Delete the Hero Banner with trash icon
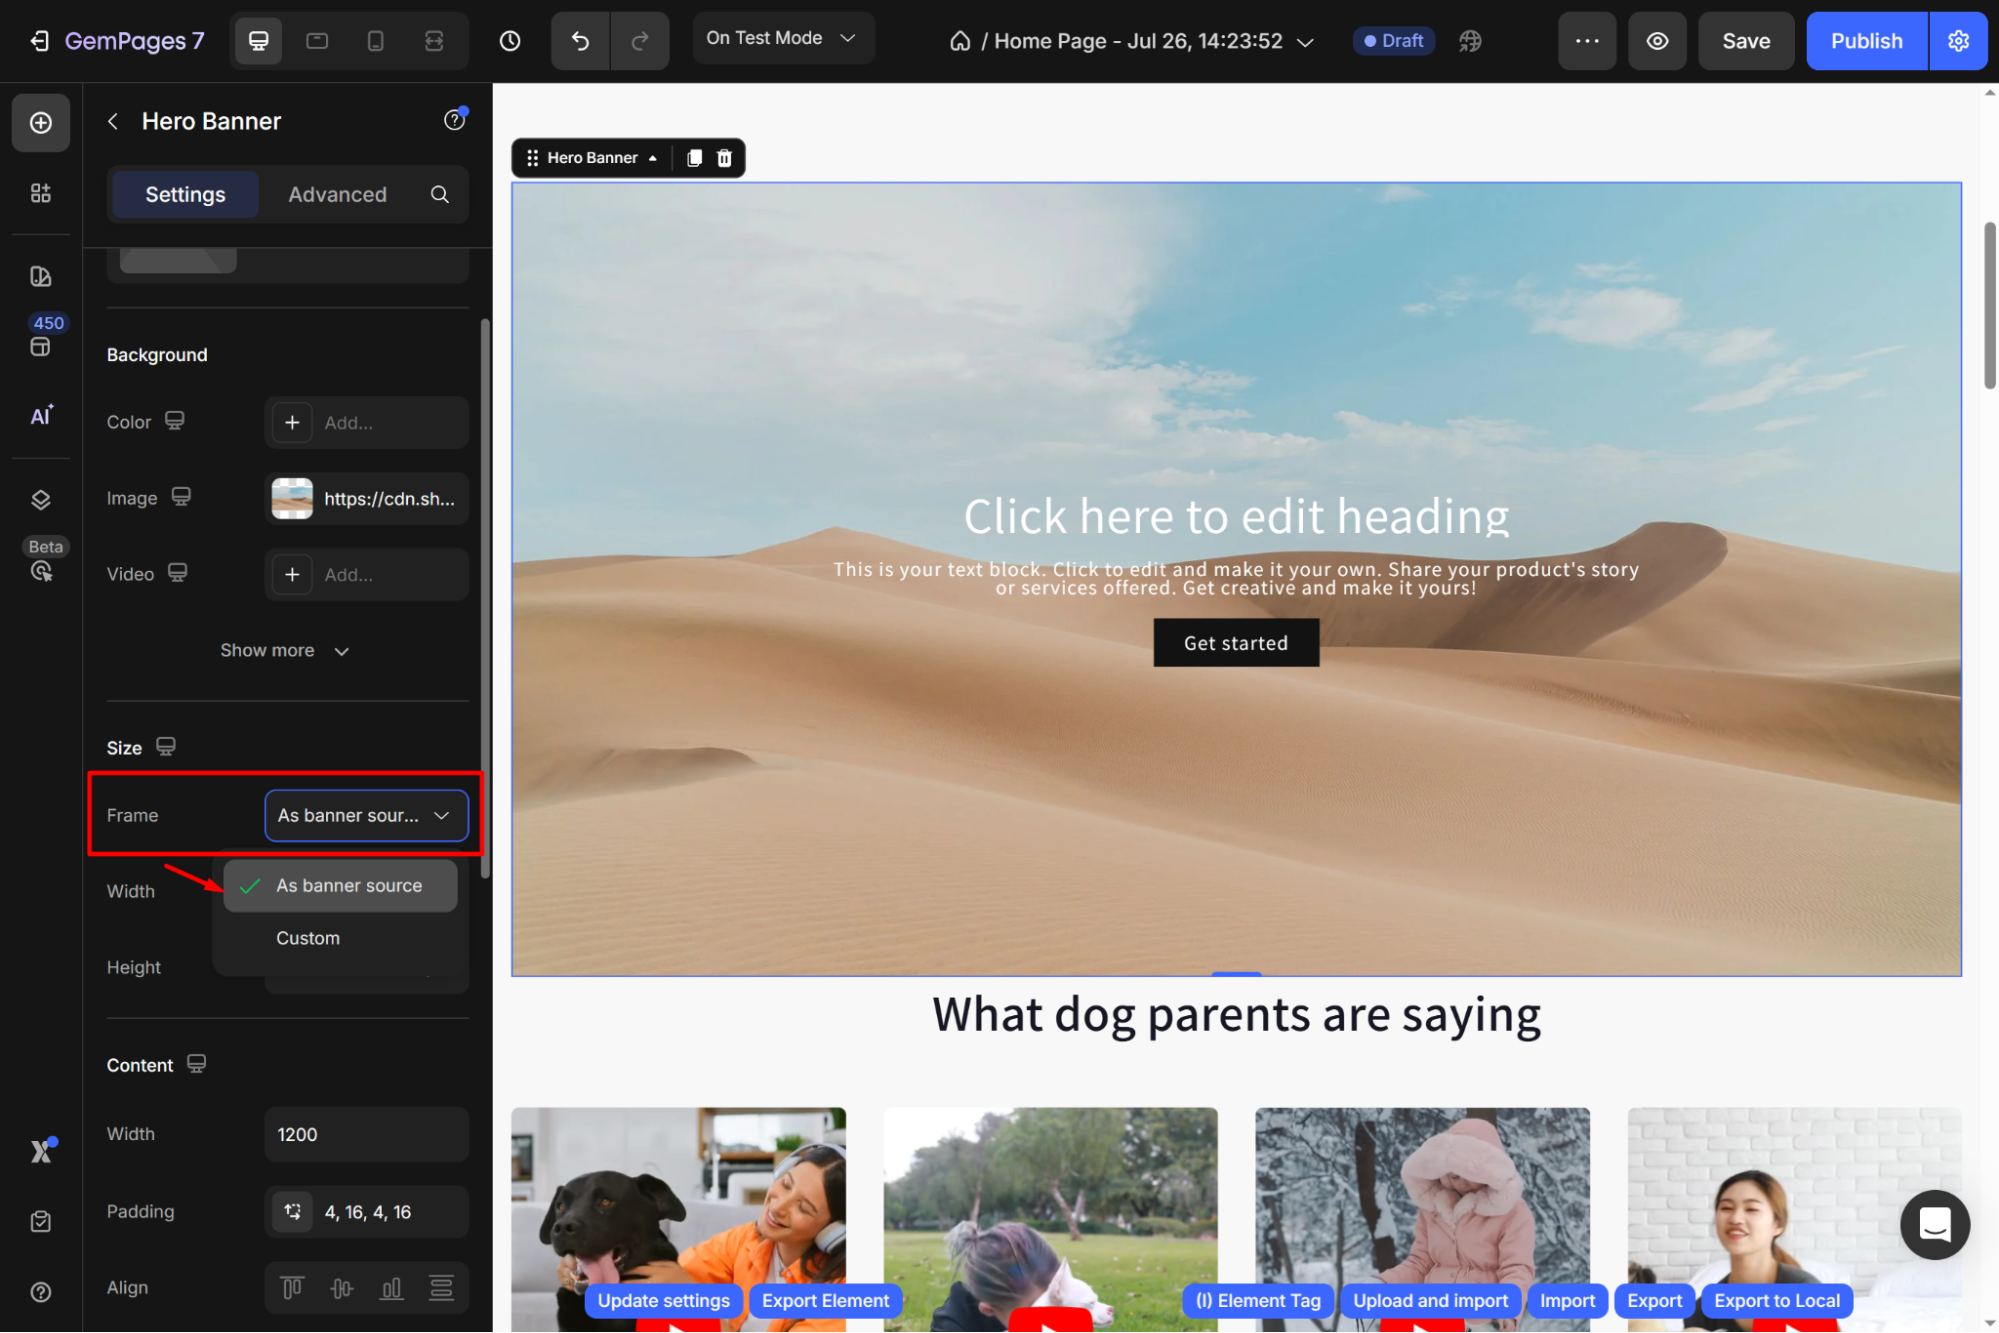1999x1333 pixels. (724, 158)
